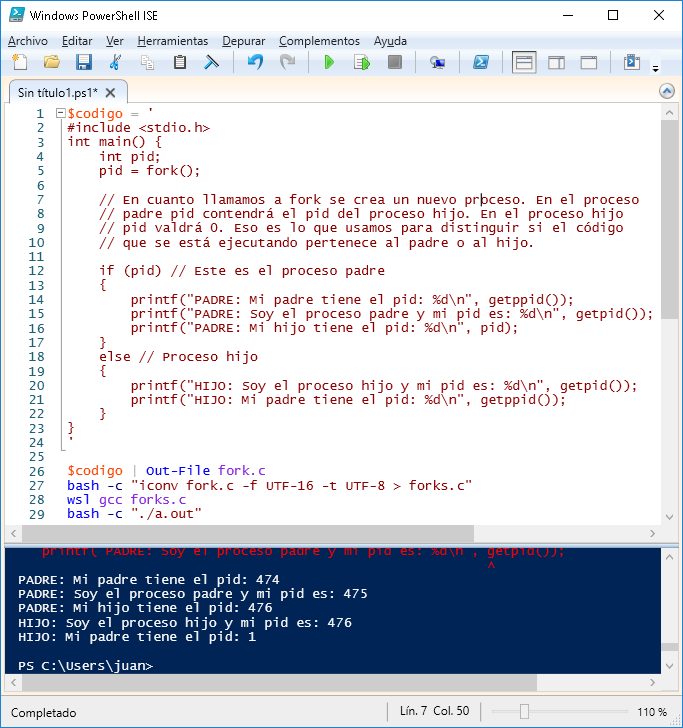The width and height of the screenshot is (683, 728).
Task: Click script pane vertical scrollbar thumb
Action: click(669, 219)
